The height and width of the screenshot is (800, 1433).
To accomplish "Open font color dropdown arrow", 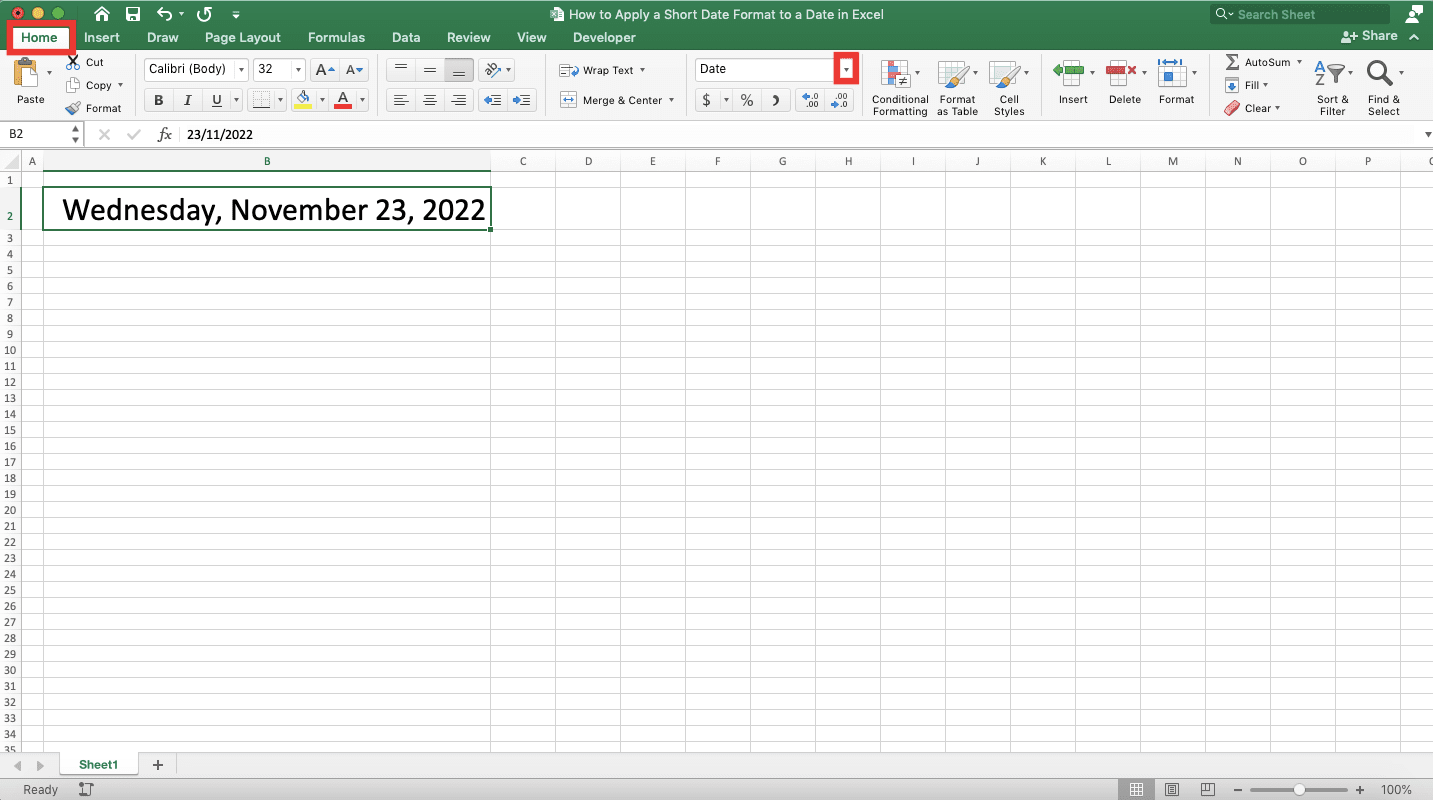I will tap(362, 100).
